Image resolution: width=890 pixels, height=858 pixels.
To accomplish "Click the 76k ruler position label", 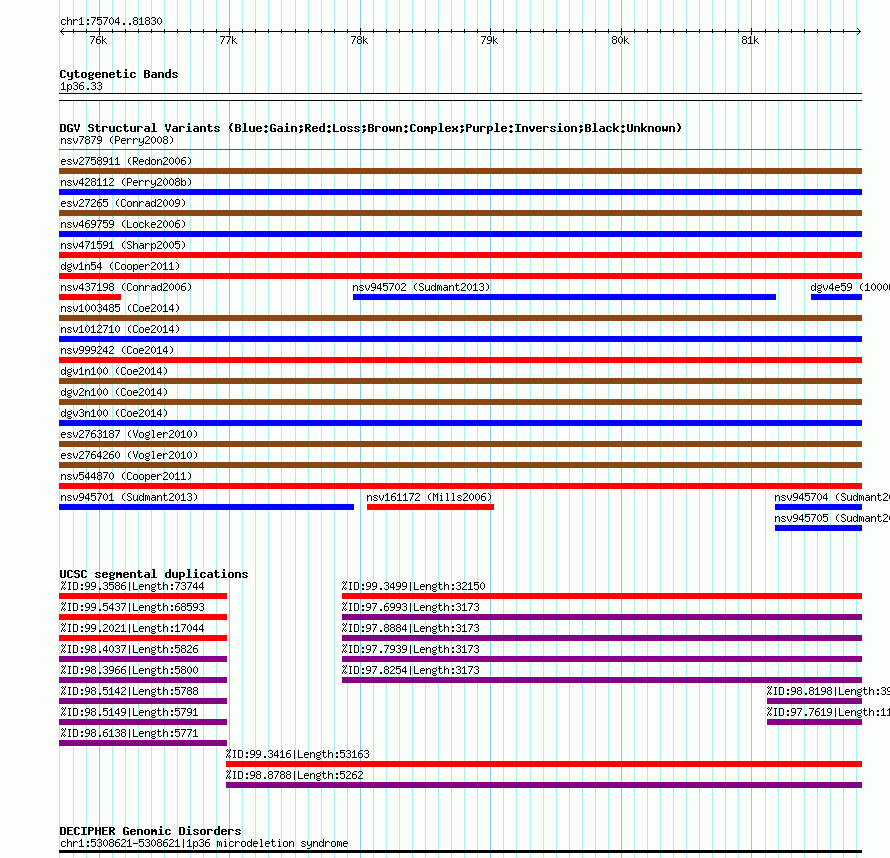I will [x=98, y=40].
